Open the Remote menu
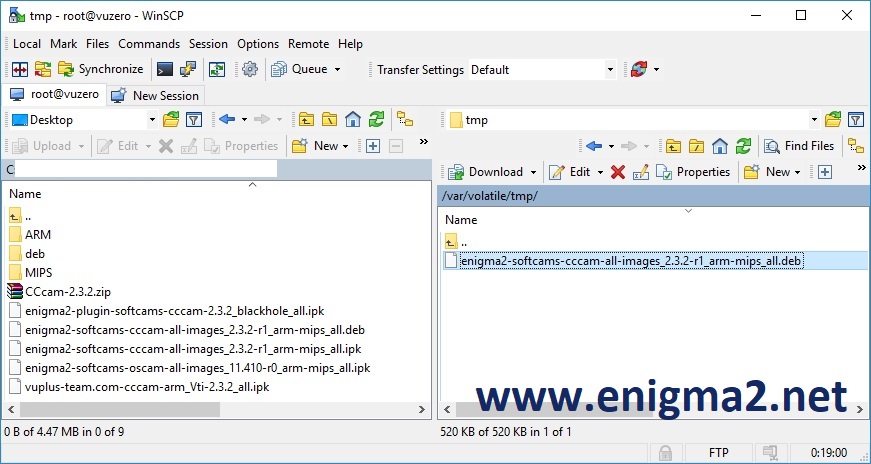Viewport: 871px width, 464px height. coord(308,44)
